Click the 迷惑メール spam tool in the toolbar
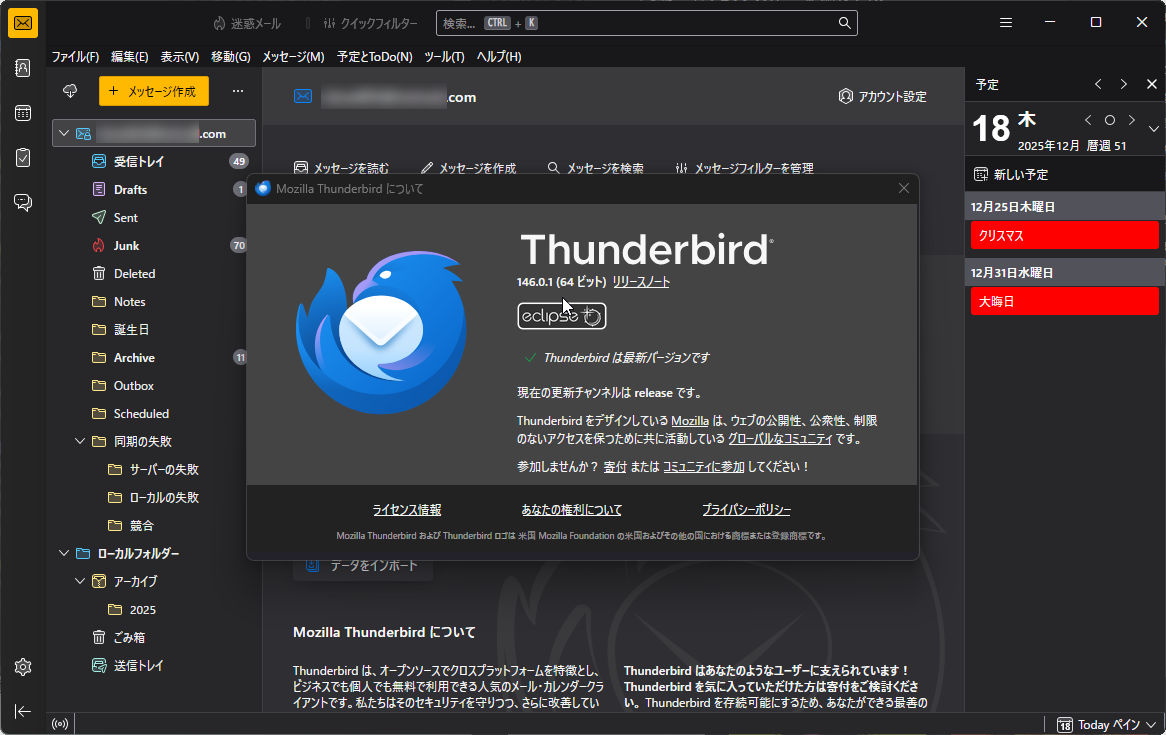The width and height of the screenshot is (1166, 735). click(x=246, y=22)
